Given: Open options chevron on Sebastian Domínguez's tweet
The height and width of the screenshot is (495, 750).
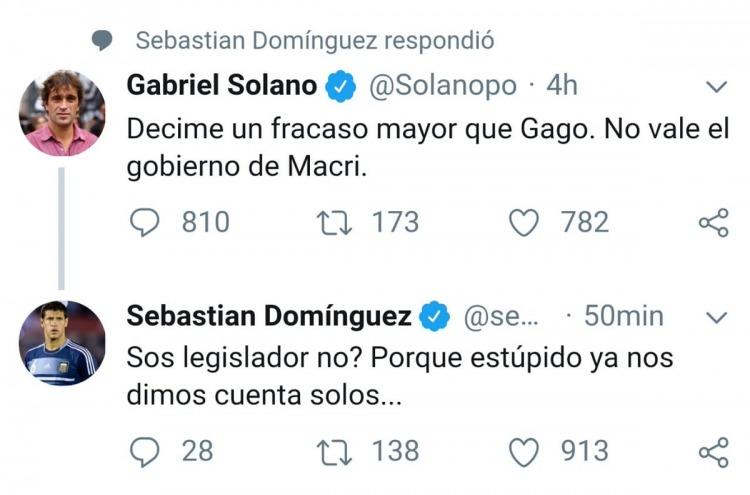Looking at the screenshot, I should 717,318.
